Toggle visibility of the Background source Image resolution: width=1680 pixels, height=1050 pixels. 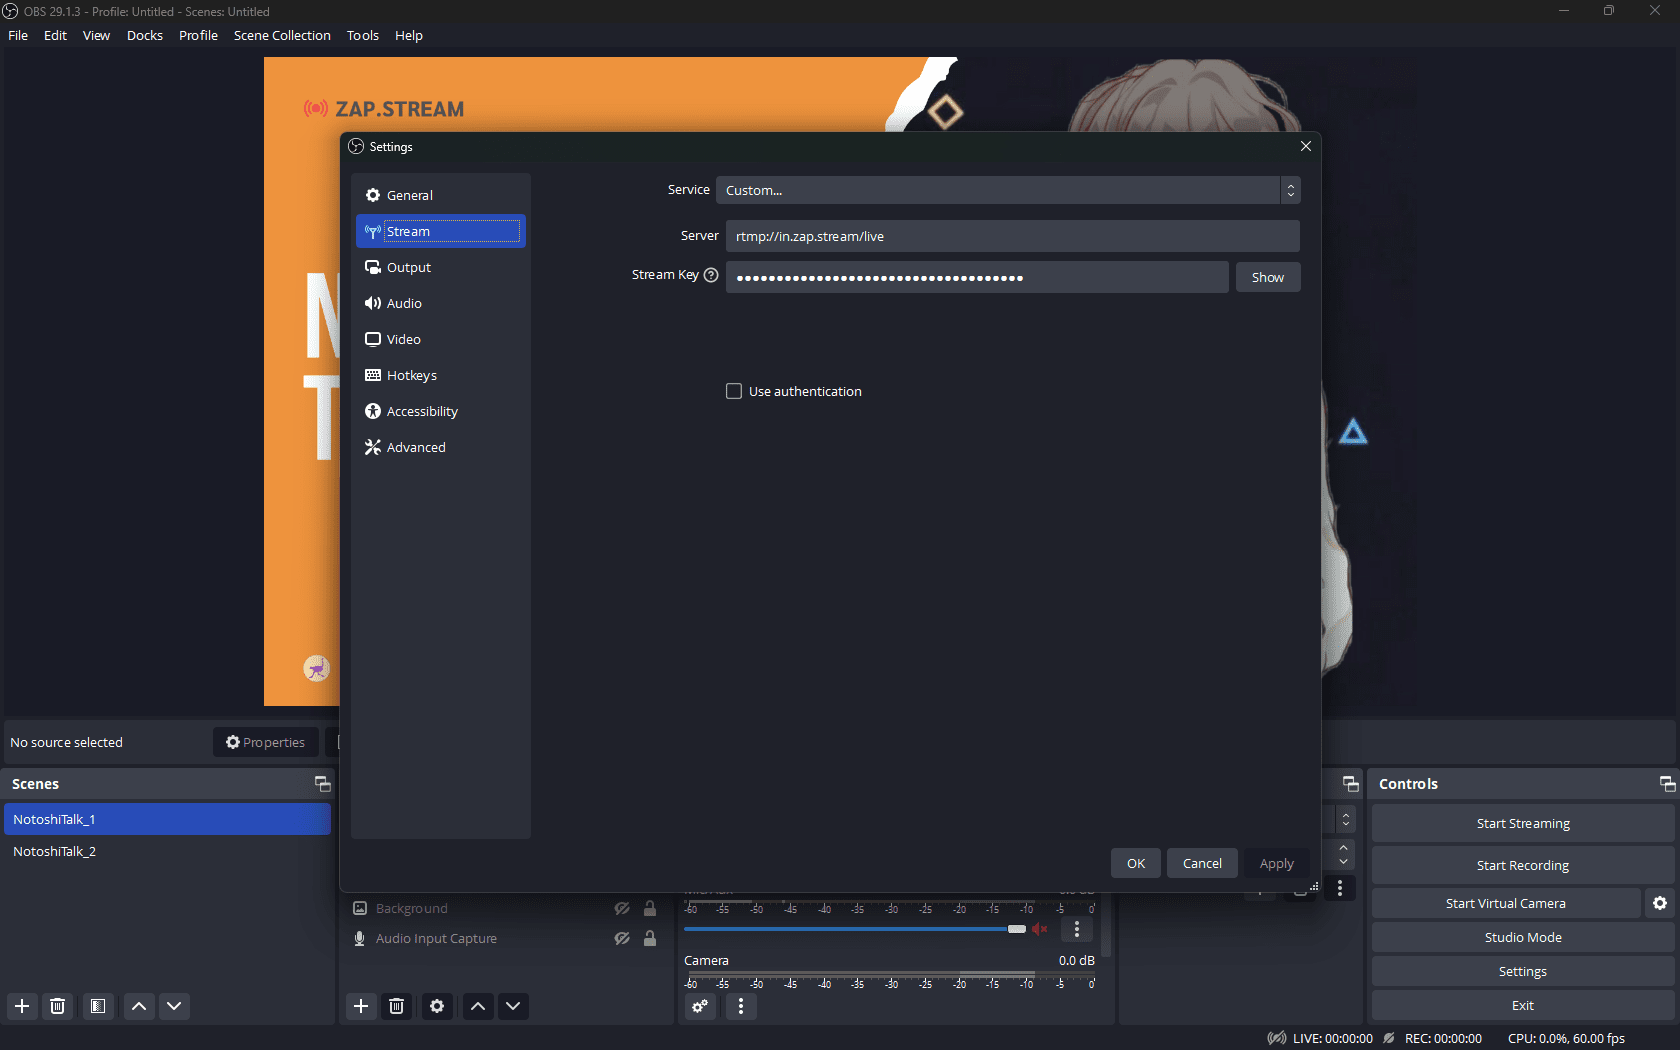point(622,908)
